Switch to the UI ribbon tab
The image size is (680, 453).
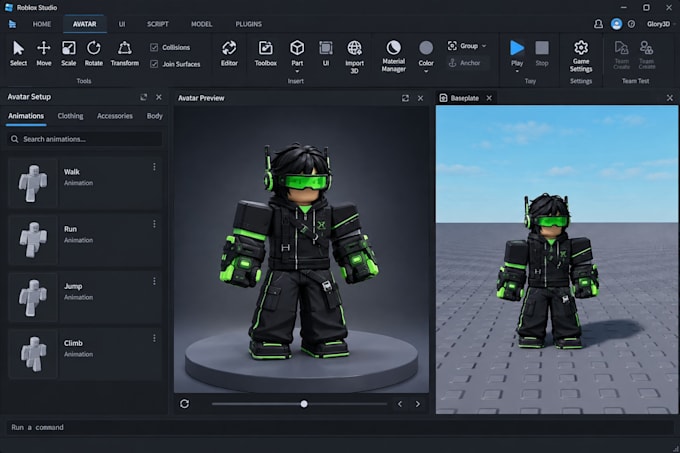pyautogui.click(x=122, y=24)
